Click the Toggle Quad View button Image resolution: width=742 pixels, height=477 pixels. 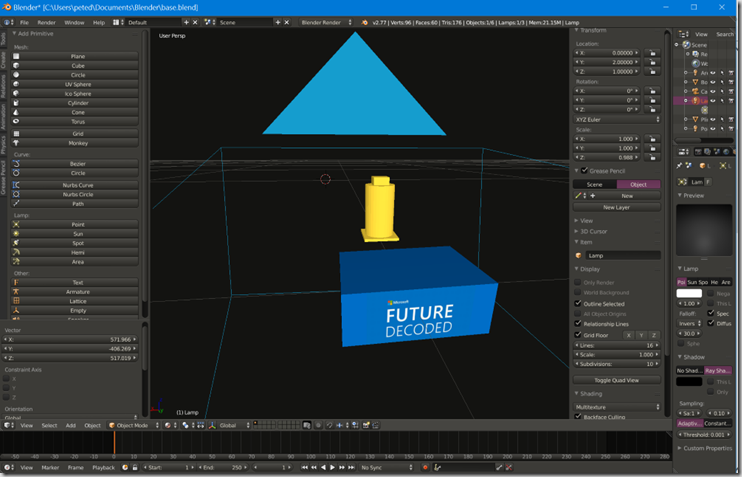point(617,380)
